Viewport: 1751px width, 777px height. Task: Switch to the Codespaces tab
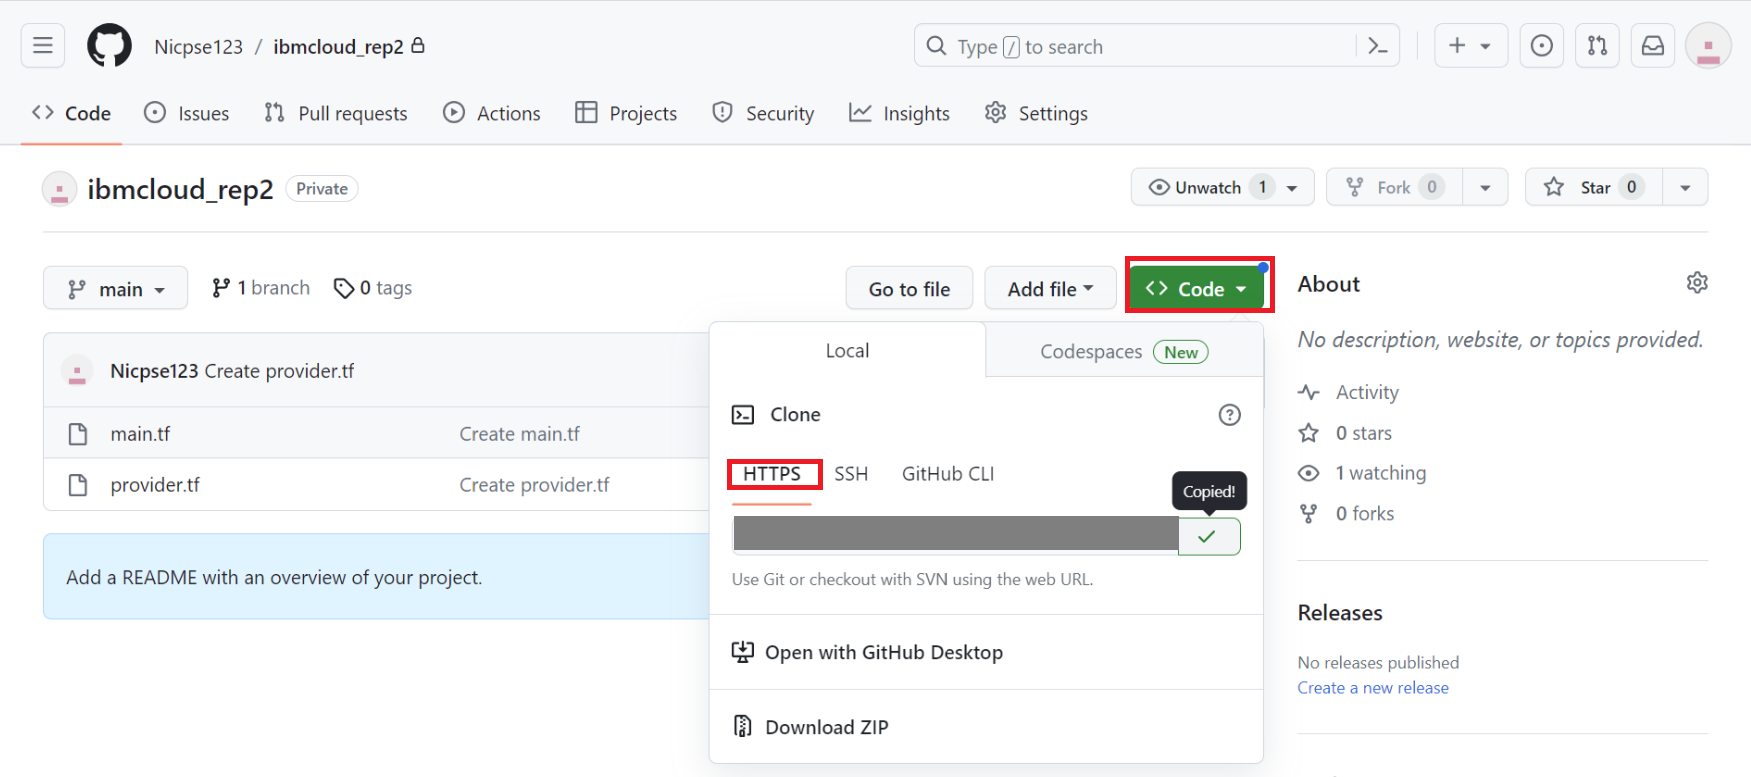[1123, 352]
